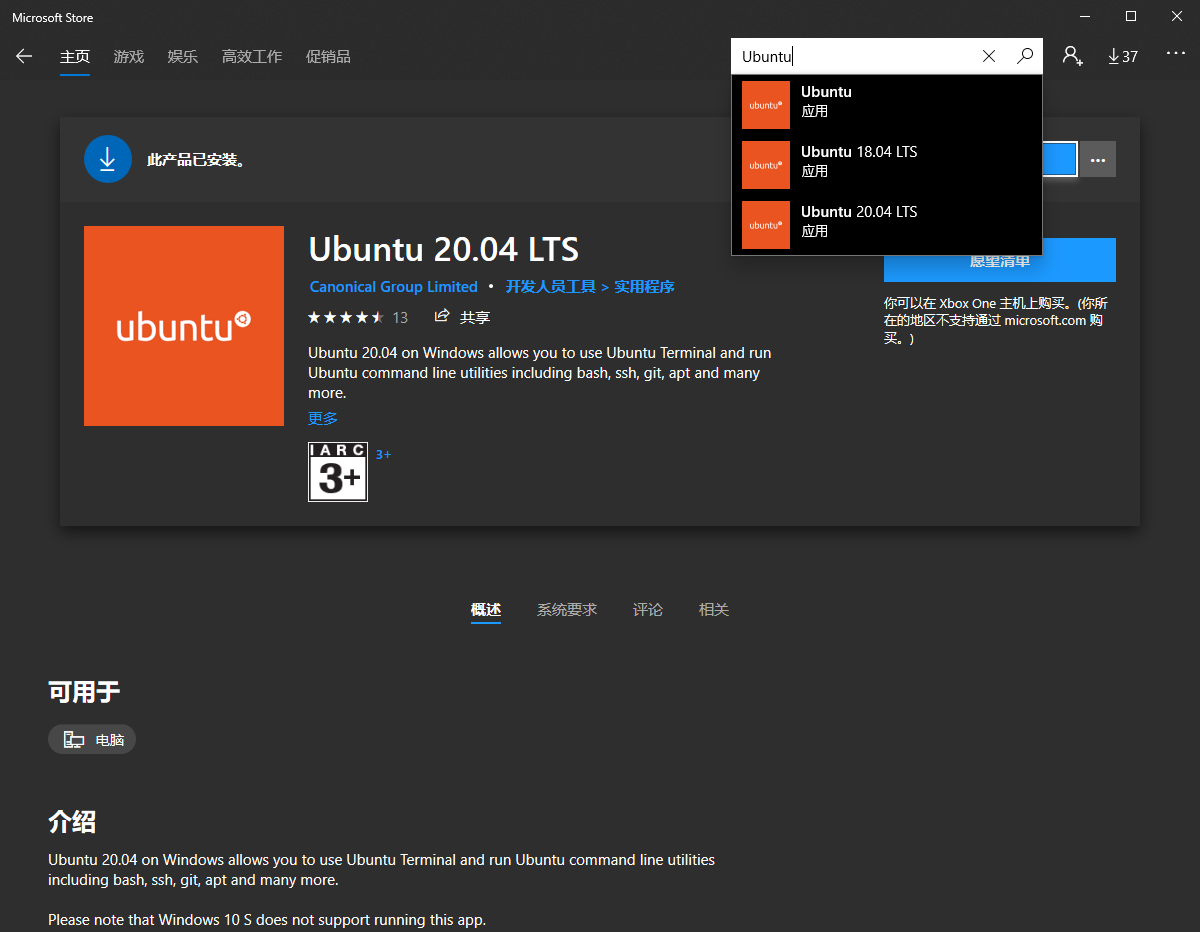Screen dimensions: 1200x932
Task: Open the account sign-in icon
Action: tap(1072, 56)
